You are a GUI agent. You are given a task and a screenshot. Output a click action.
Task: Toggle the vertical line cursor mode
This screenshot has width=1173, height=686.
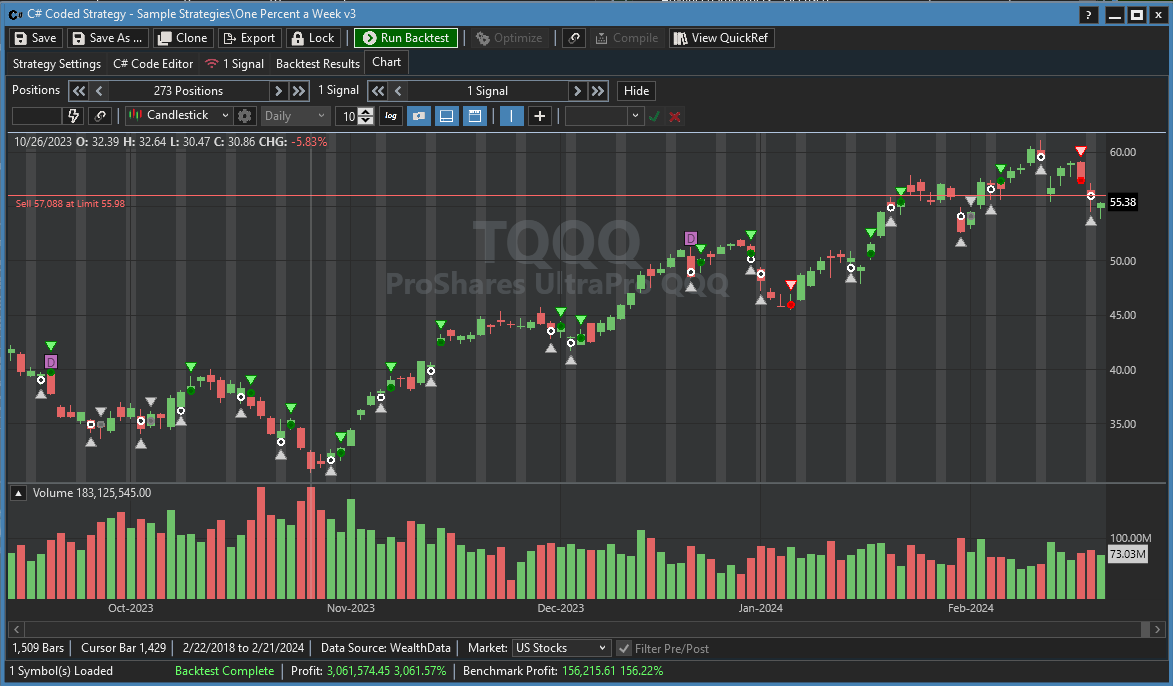[x=511, y=116]
